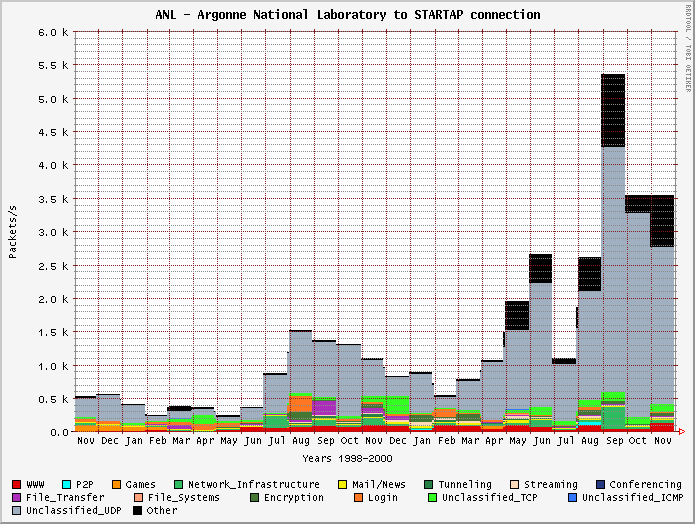
Task: Click the 'File_Transfer' legend label
Action: [x=65, y=497]
